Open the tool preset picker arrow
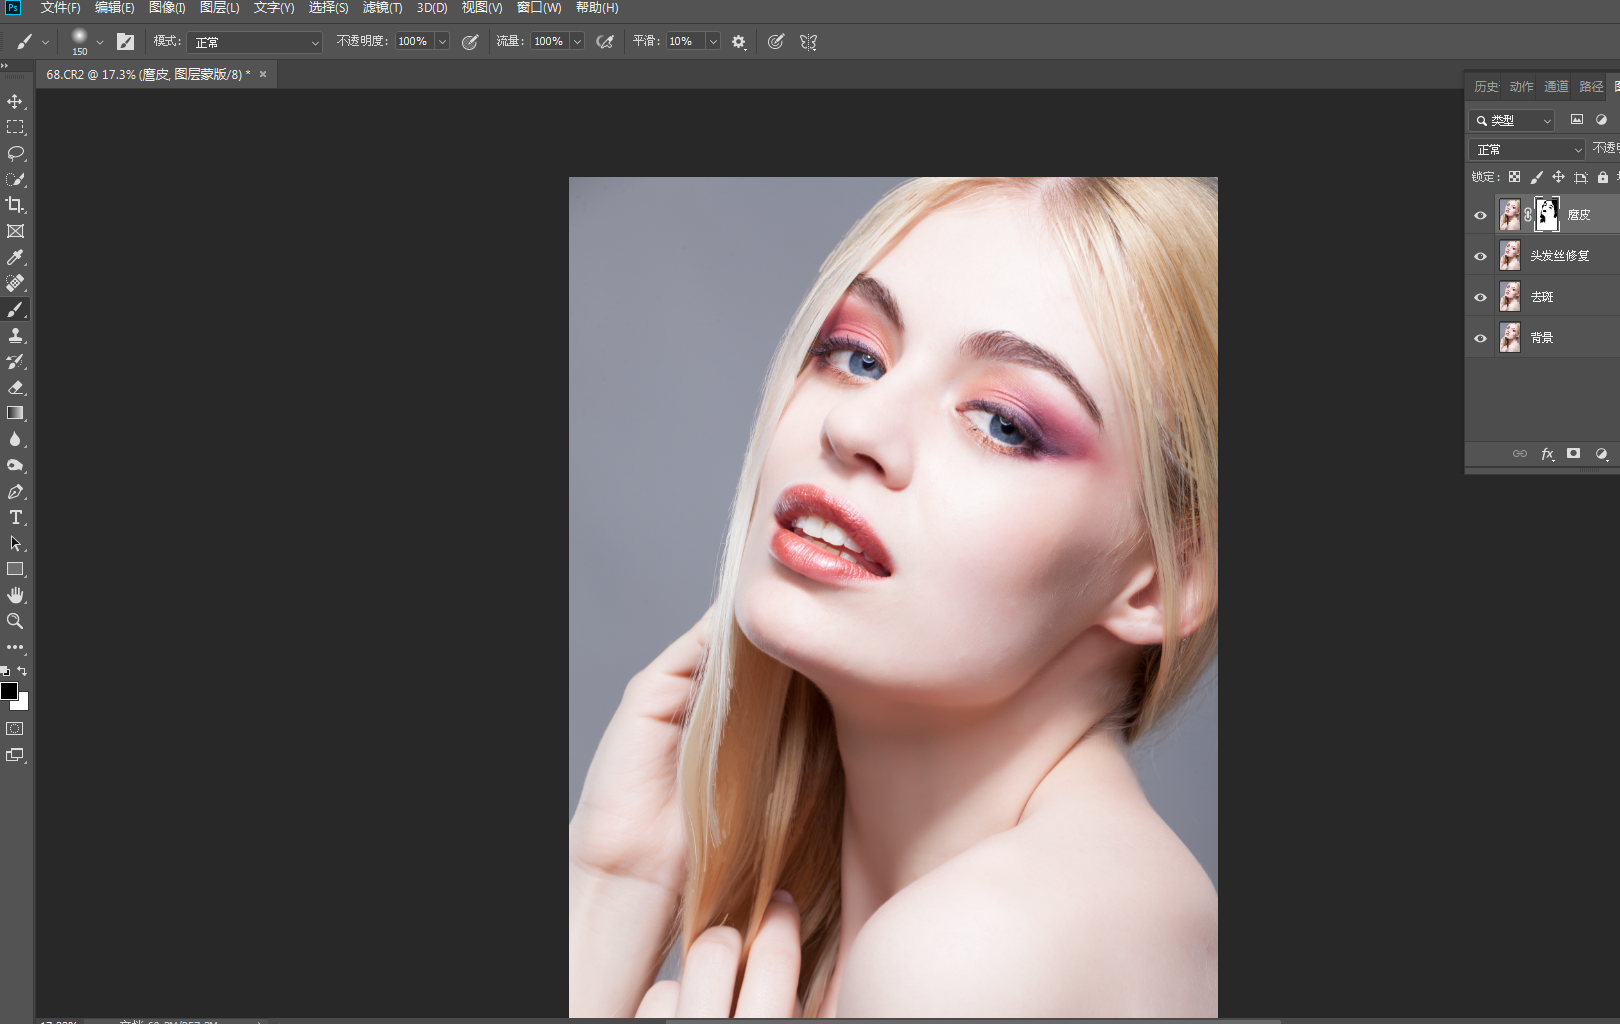 point(45,42)
